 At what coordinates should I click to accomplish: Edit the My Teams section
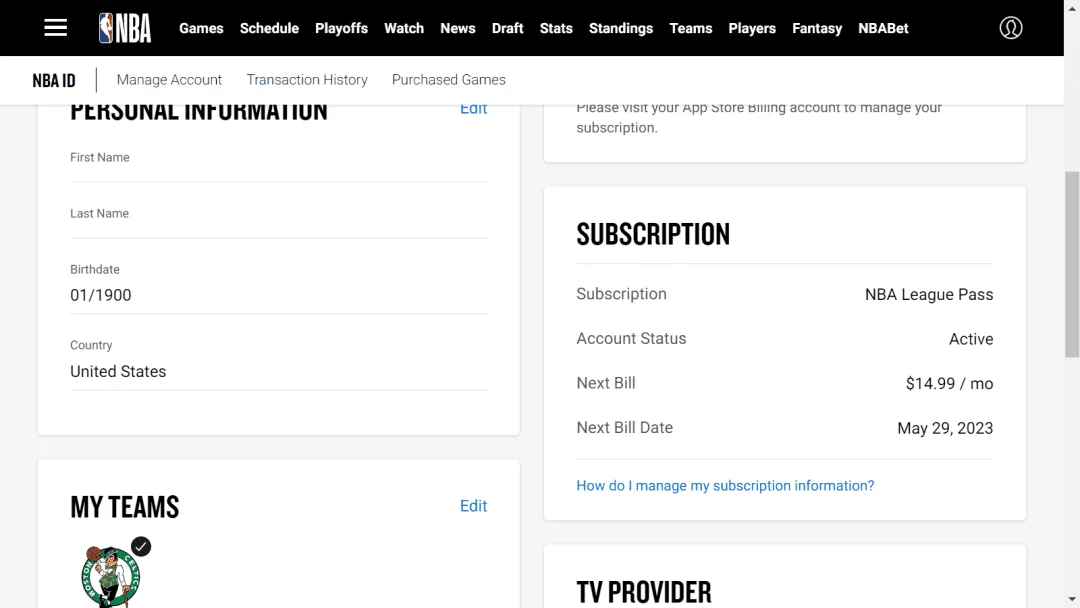tap(473, 506)
